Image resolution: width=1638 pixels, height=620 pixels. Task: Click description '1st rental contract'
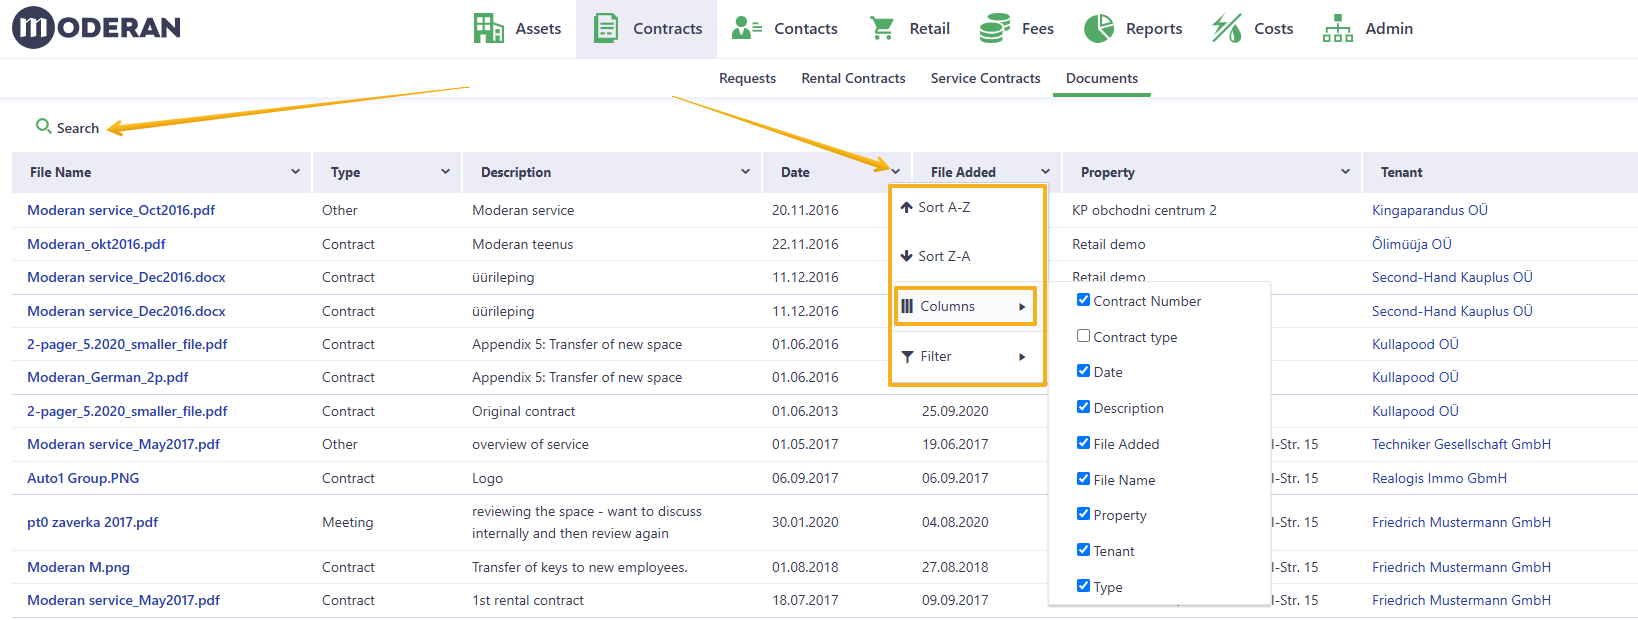(x=528, y=600)
